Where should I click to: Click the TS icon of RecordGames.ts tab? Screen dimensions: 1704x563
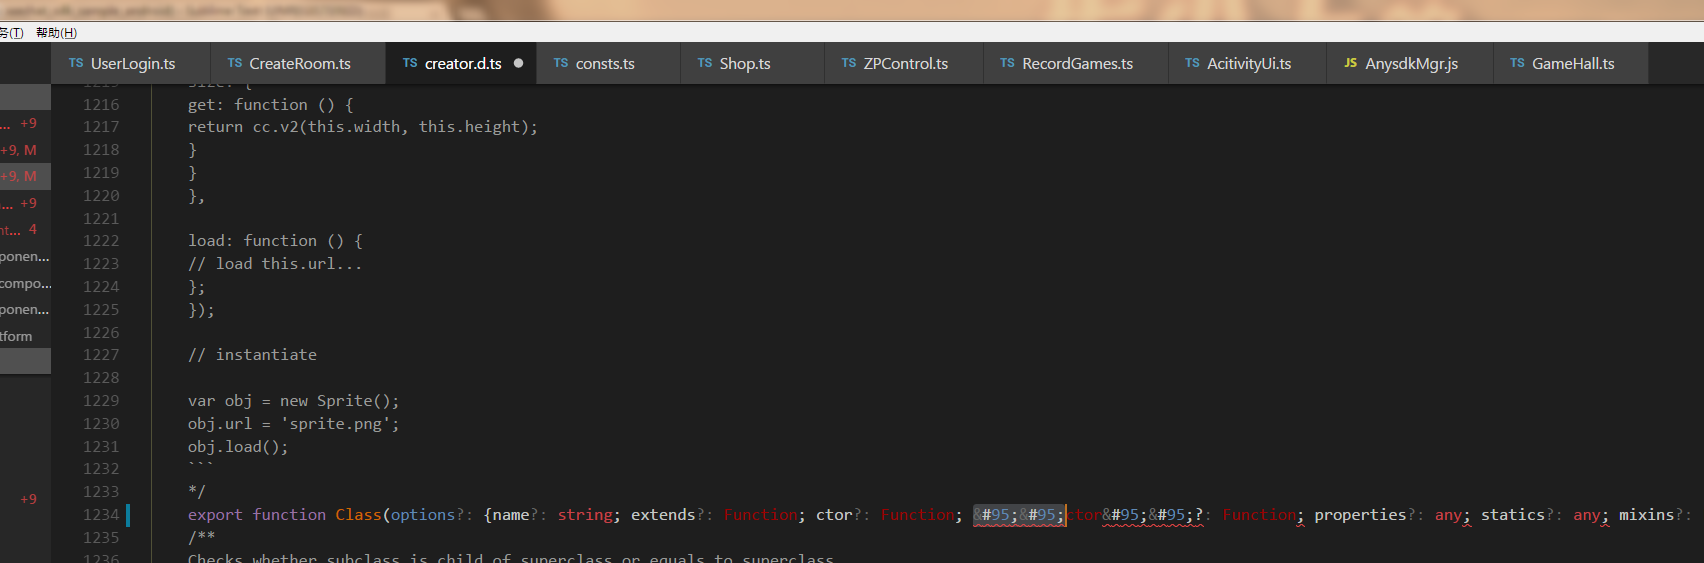point(1007,63)
